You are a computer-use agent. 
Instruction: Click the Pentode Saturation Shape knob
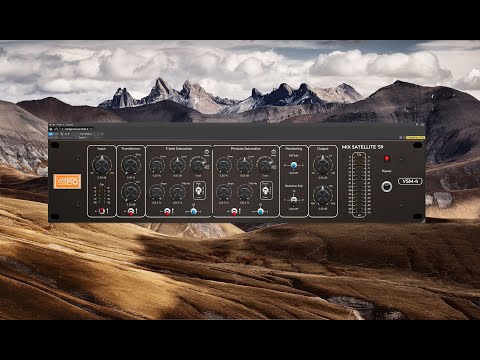tap(224, 192)
